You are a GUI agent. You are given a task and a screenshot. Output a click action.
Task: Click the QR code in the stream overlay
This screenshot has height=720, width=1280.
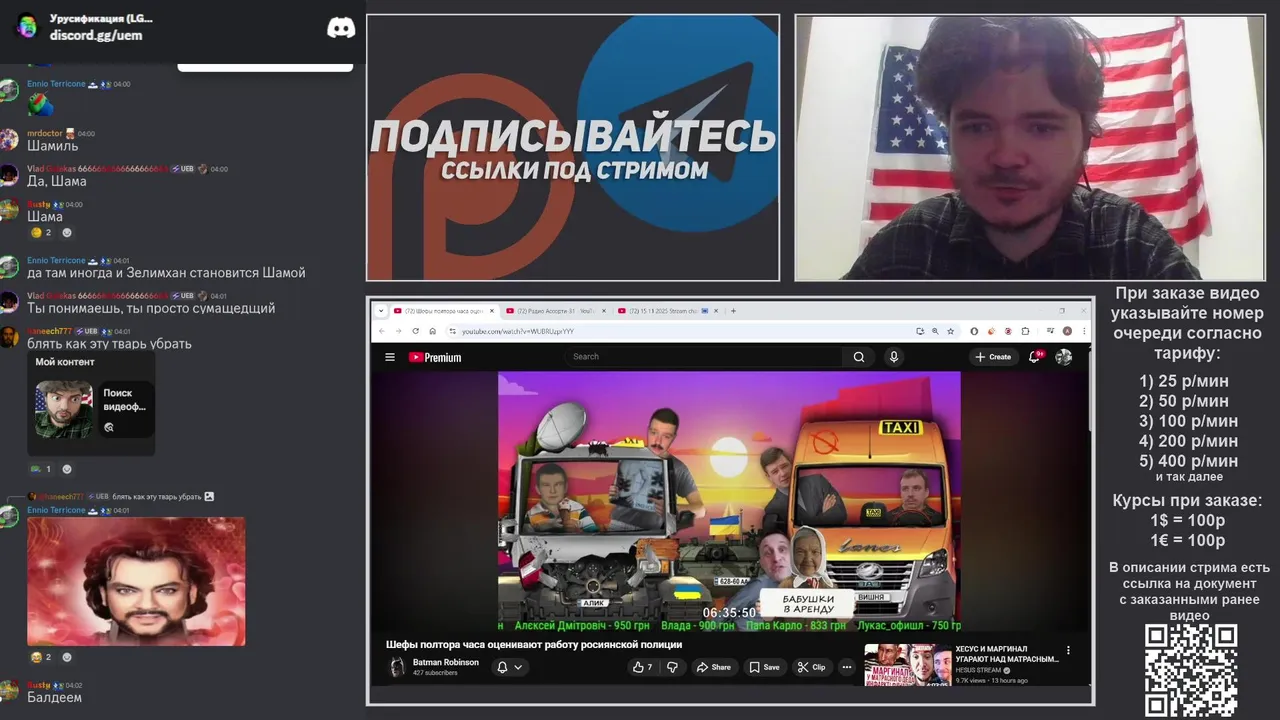1191,670
